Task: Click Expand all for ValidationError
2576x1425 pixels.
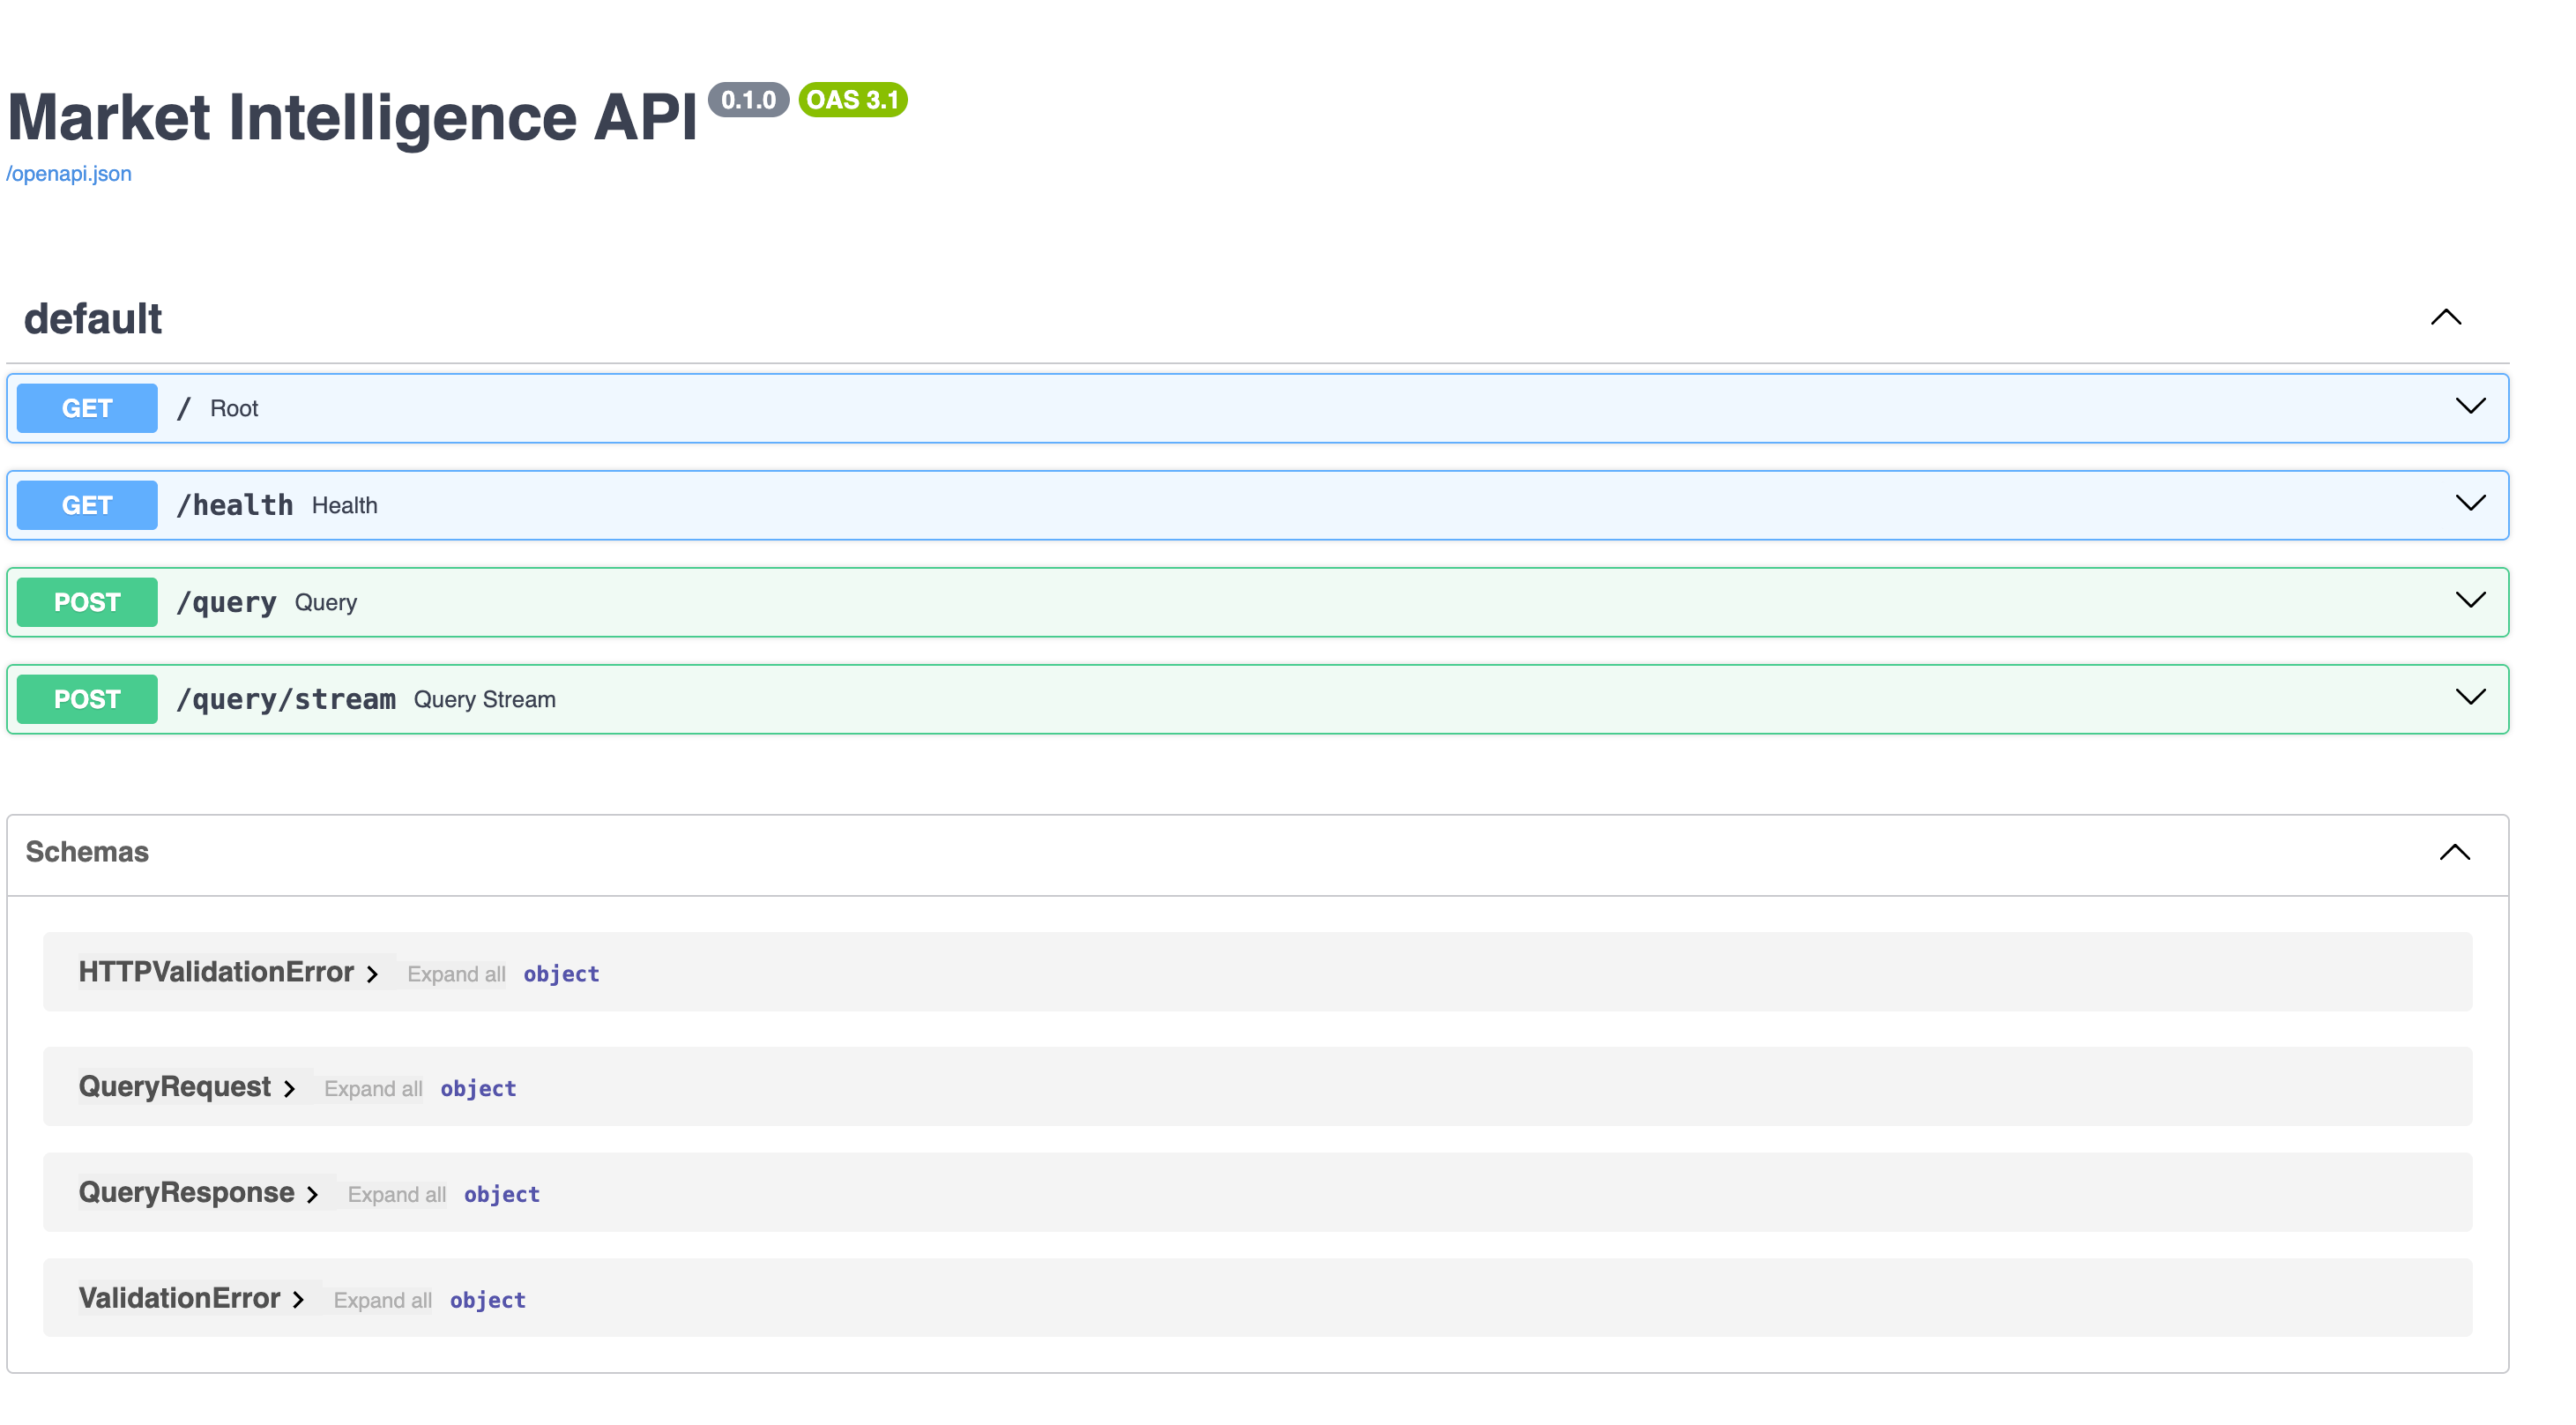Action: pyautogui.click(x=383, y=1300)
